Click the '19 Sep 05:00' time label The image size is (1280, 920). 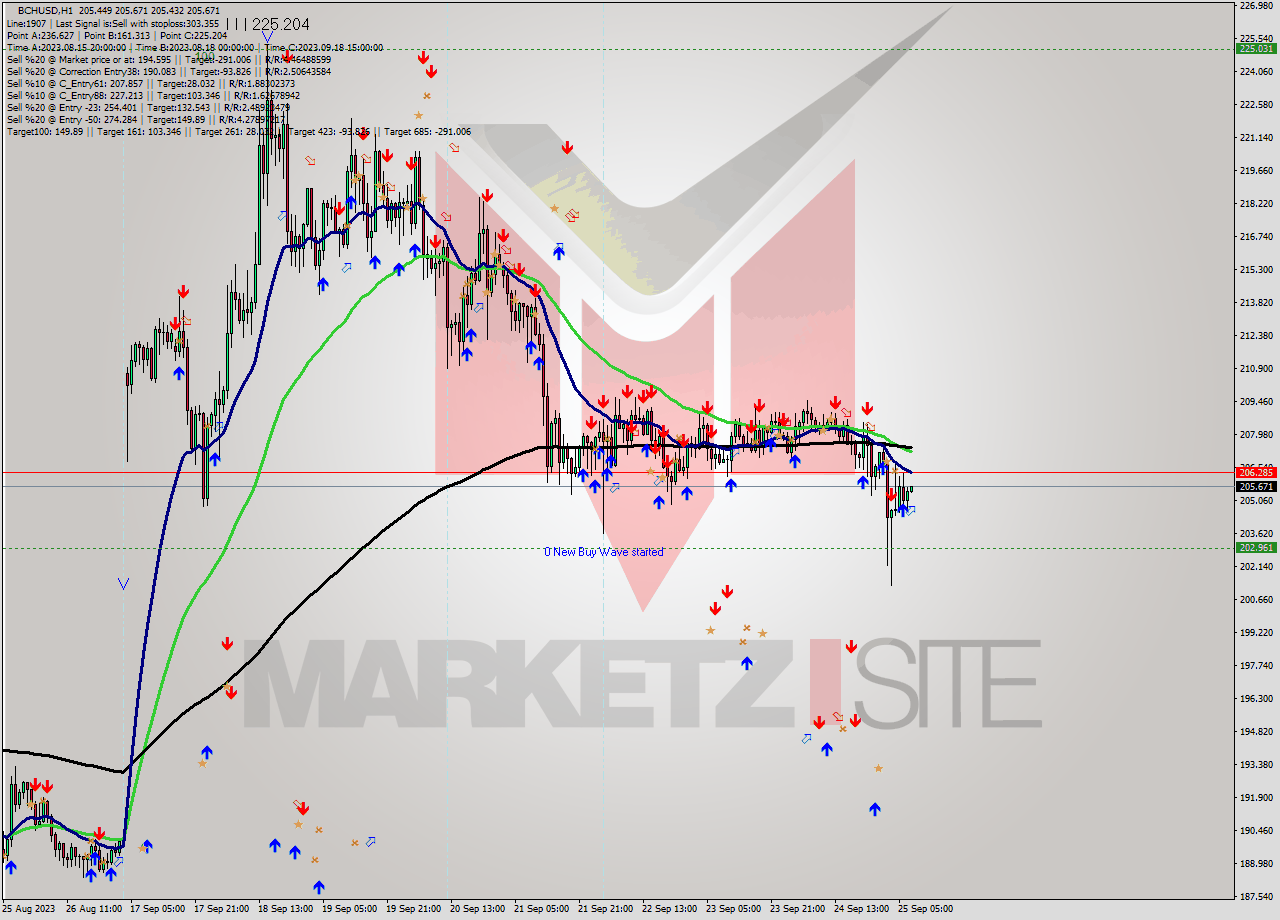[349, 910]
